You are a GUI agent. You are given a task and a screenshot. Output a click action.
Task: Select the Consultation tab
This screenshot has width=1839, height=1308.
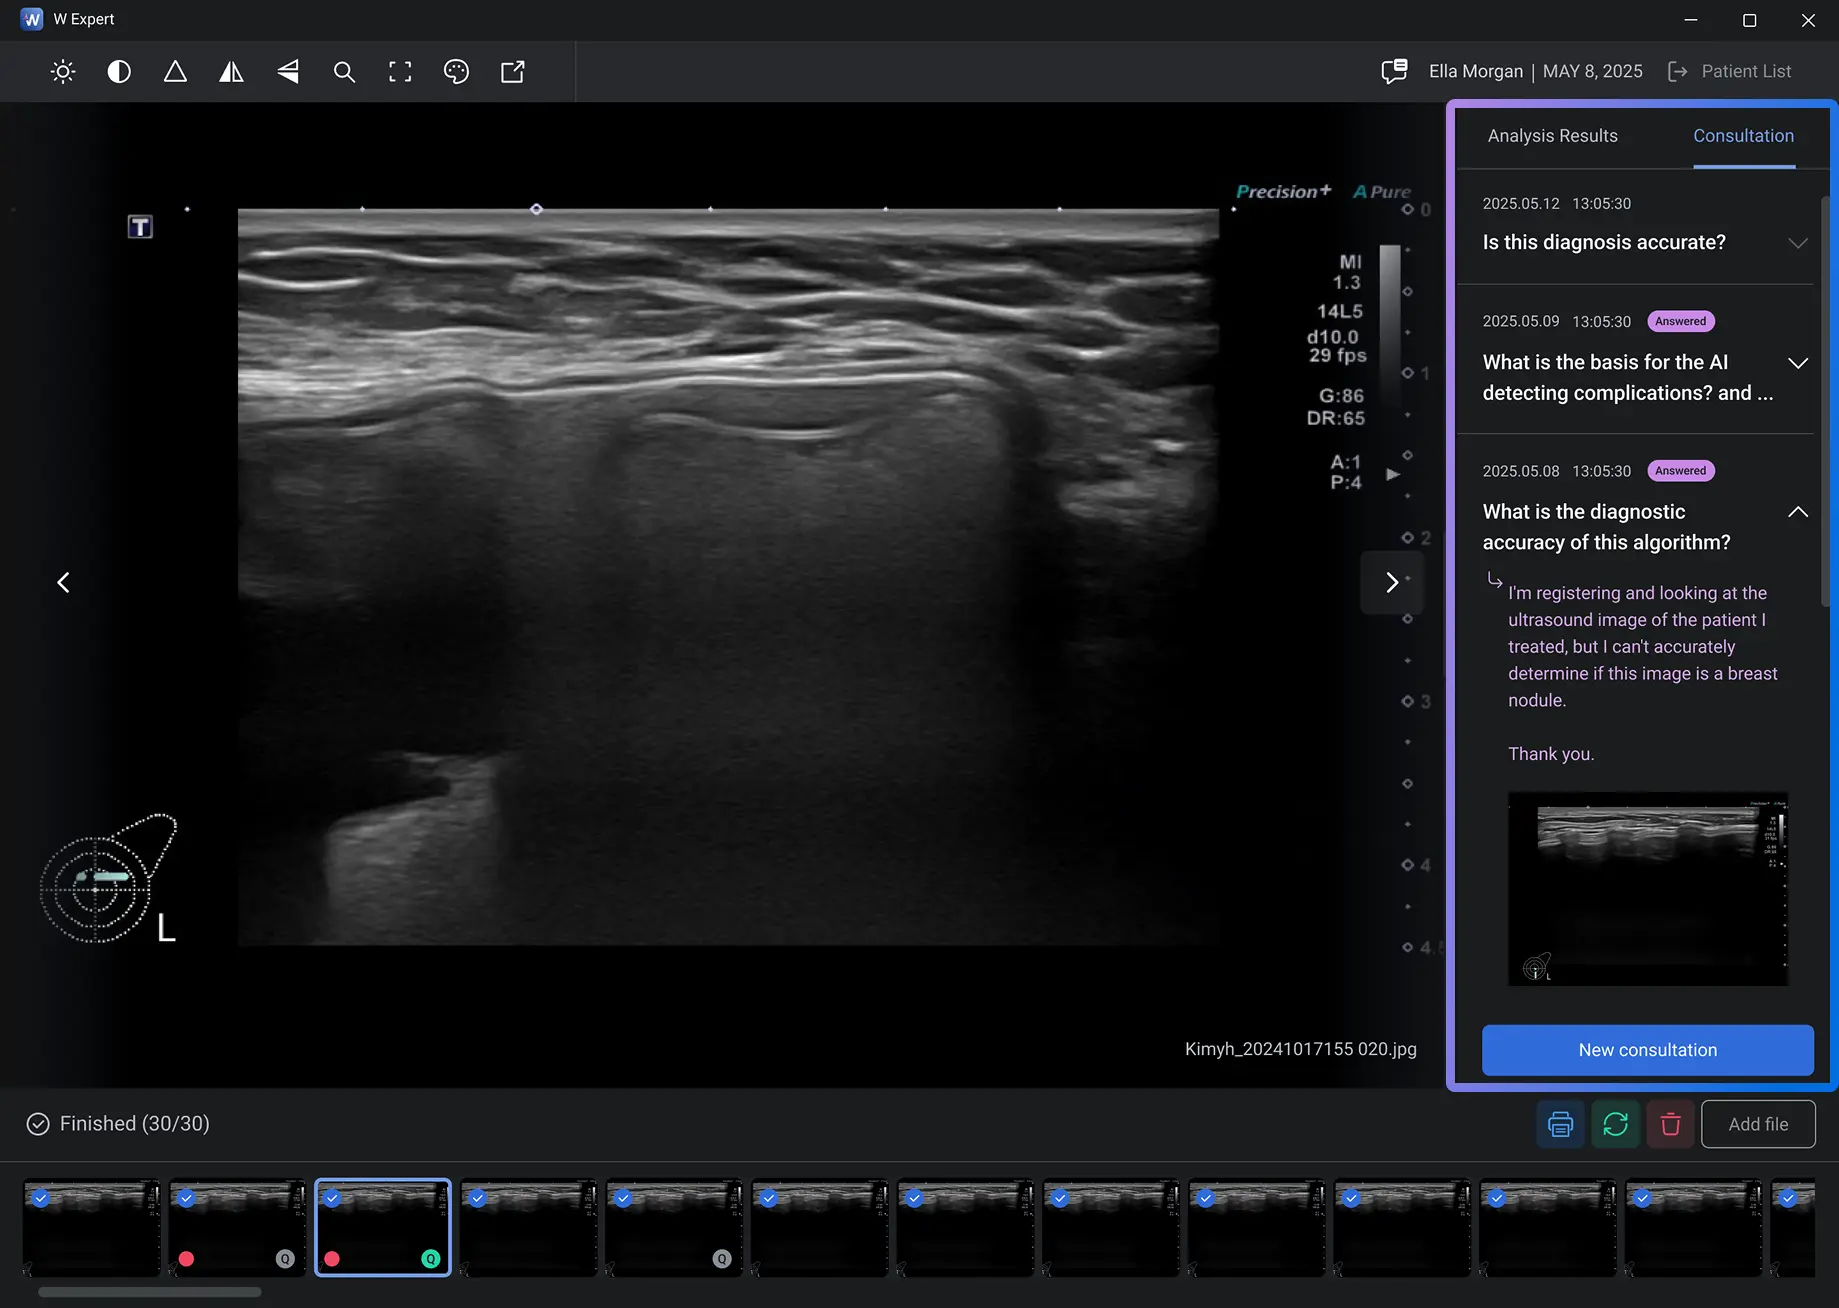(x=1743, y=136)
